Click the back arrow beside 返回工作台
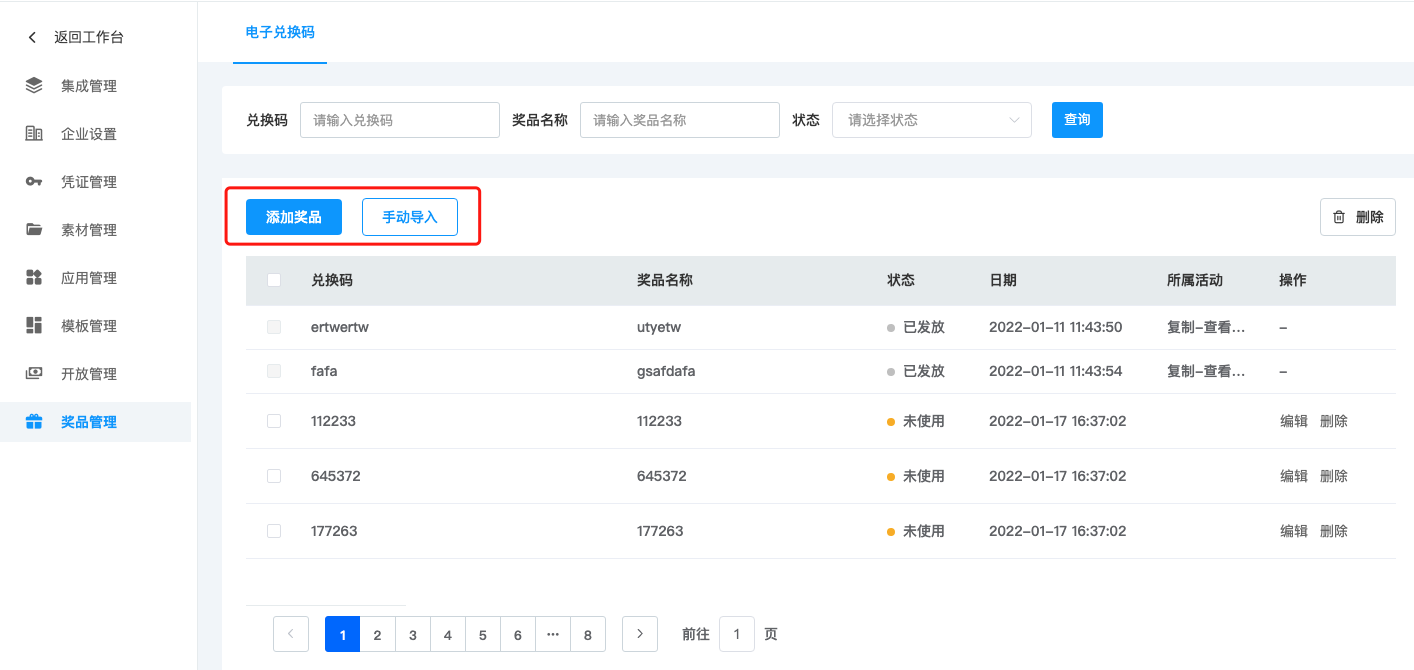 (32, 38)
